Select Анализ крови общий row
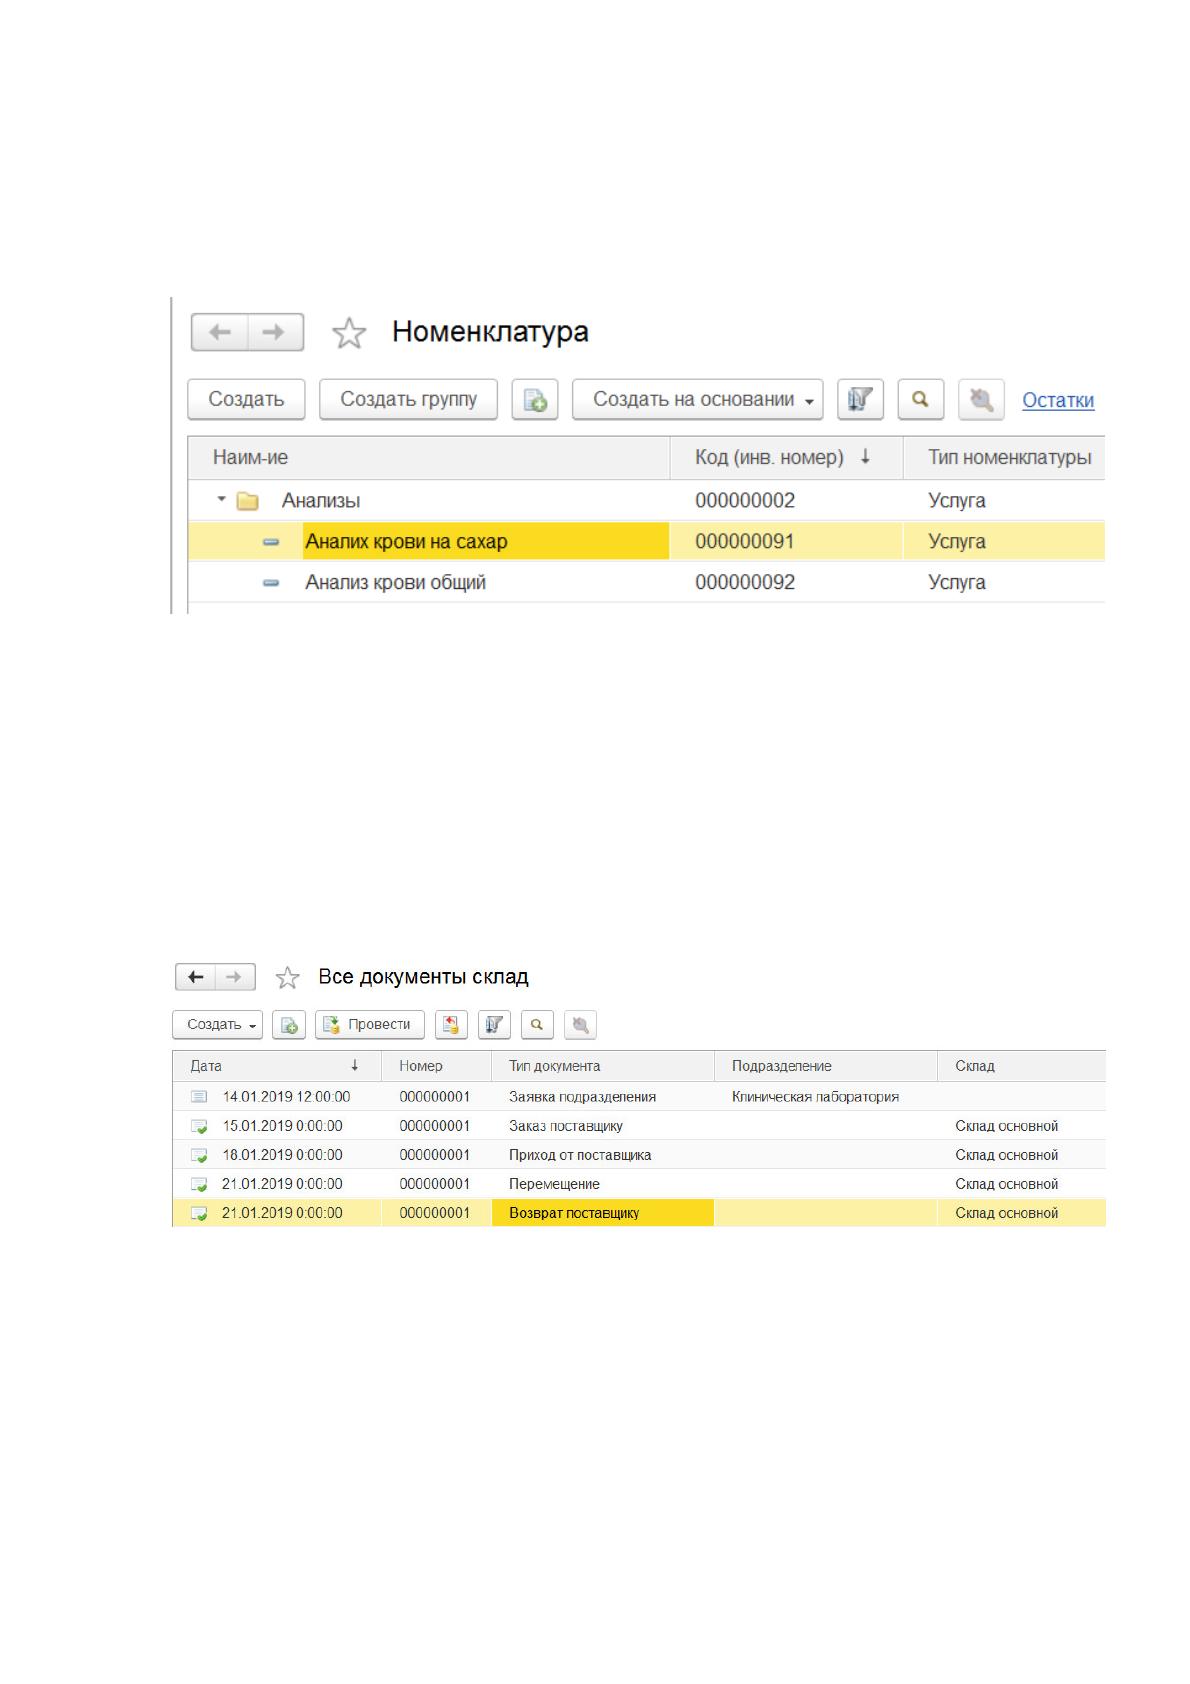1190x1684 pixels. click(647, 582)
